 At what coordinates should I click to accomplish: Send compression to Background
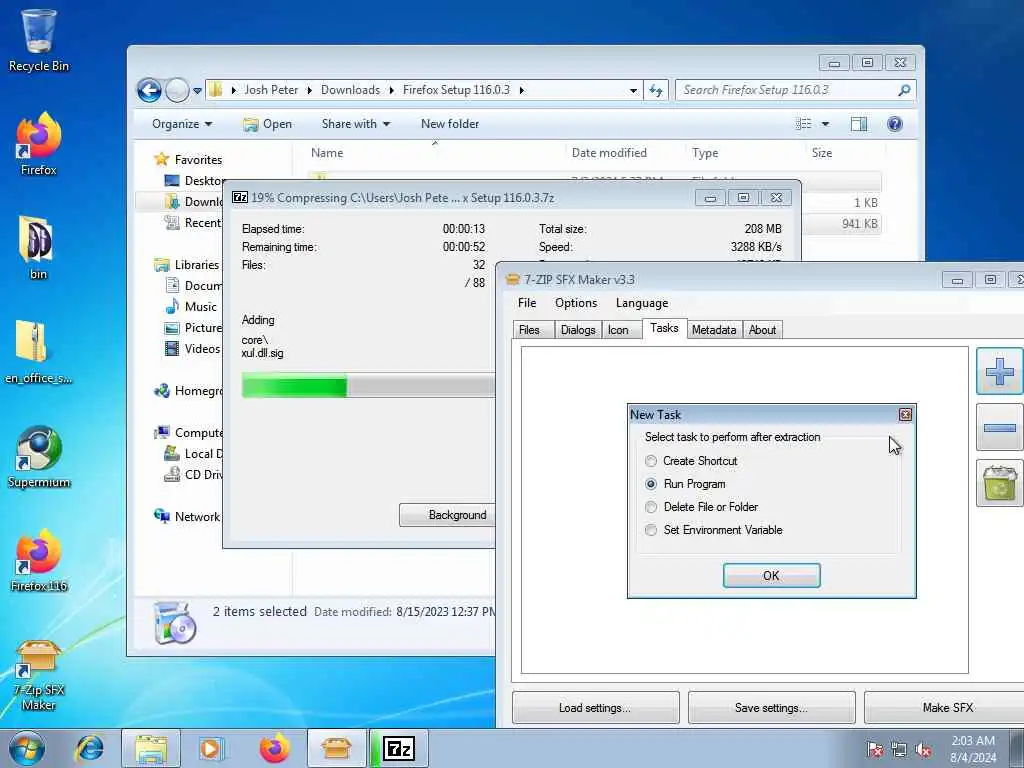pyautogui.click(x=448, y=515)
